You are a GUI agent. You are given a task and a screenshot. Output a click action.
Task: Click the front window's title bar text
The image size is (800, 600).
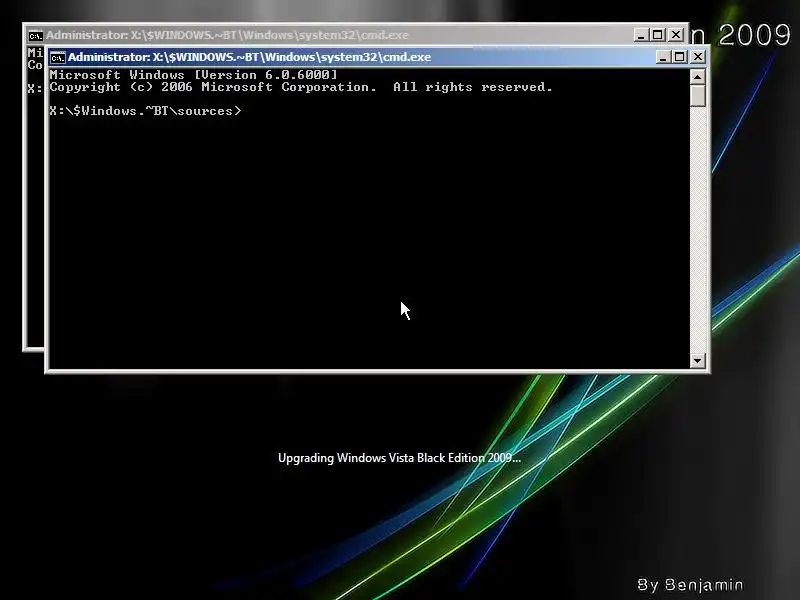249,57
